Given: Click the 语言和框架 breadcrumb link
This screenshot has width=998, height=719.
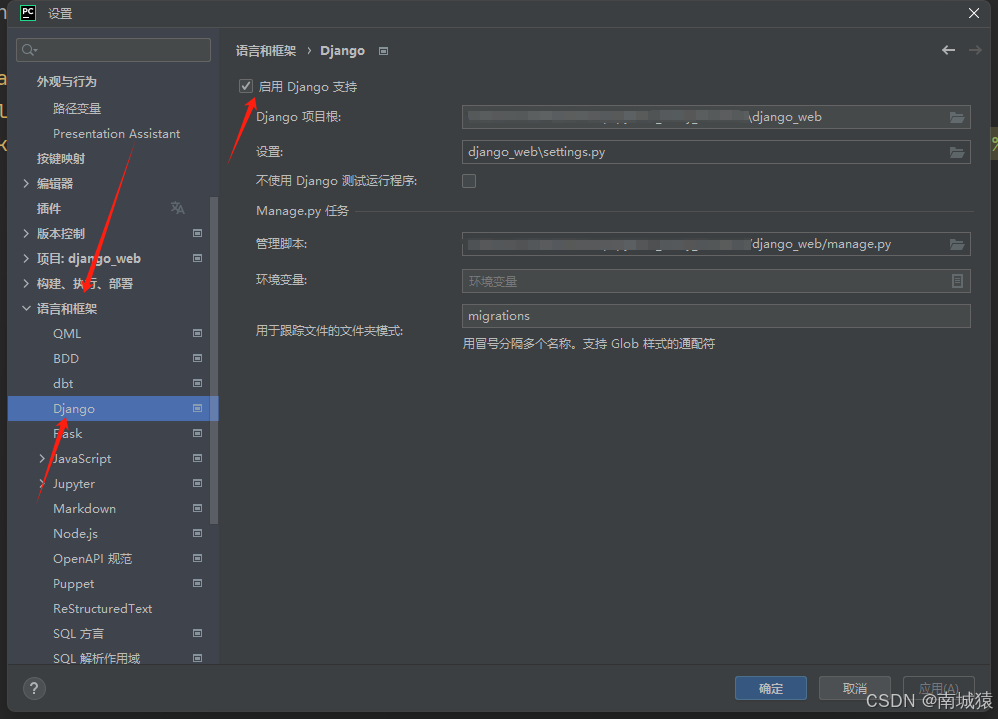Looking at the screenshot, I should pyautogui.click(x=266, y=51).
